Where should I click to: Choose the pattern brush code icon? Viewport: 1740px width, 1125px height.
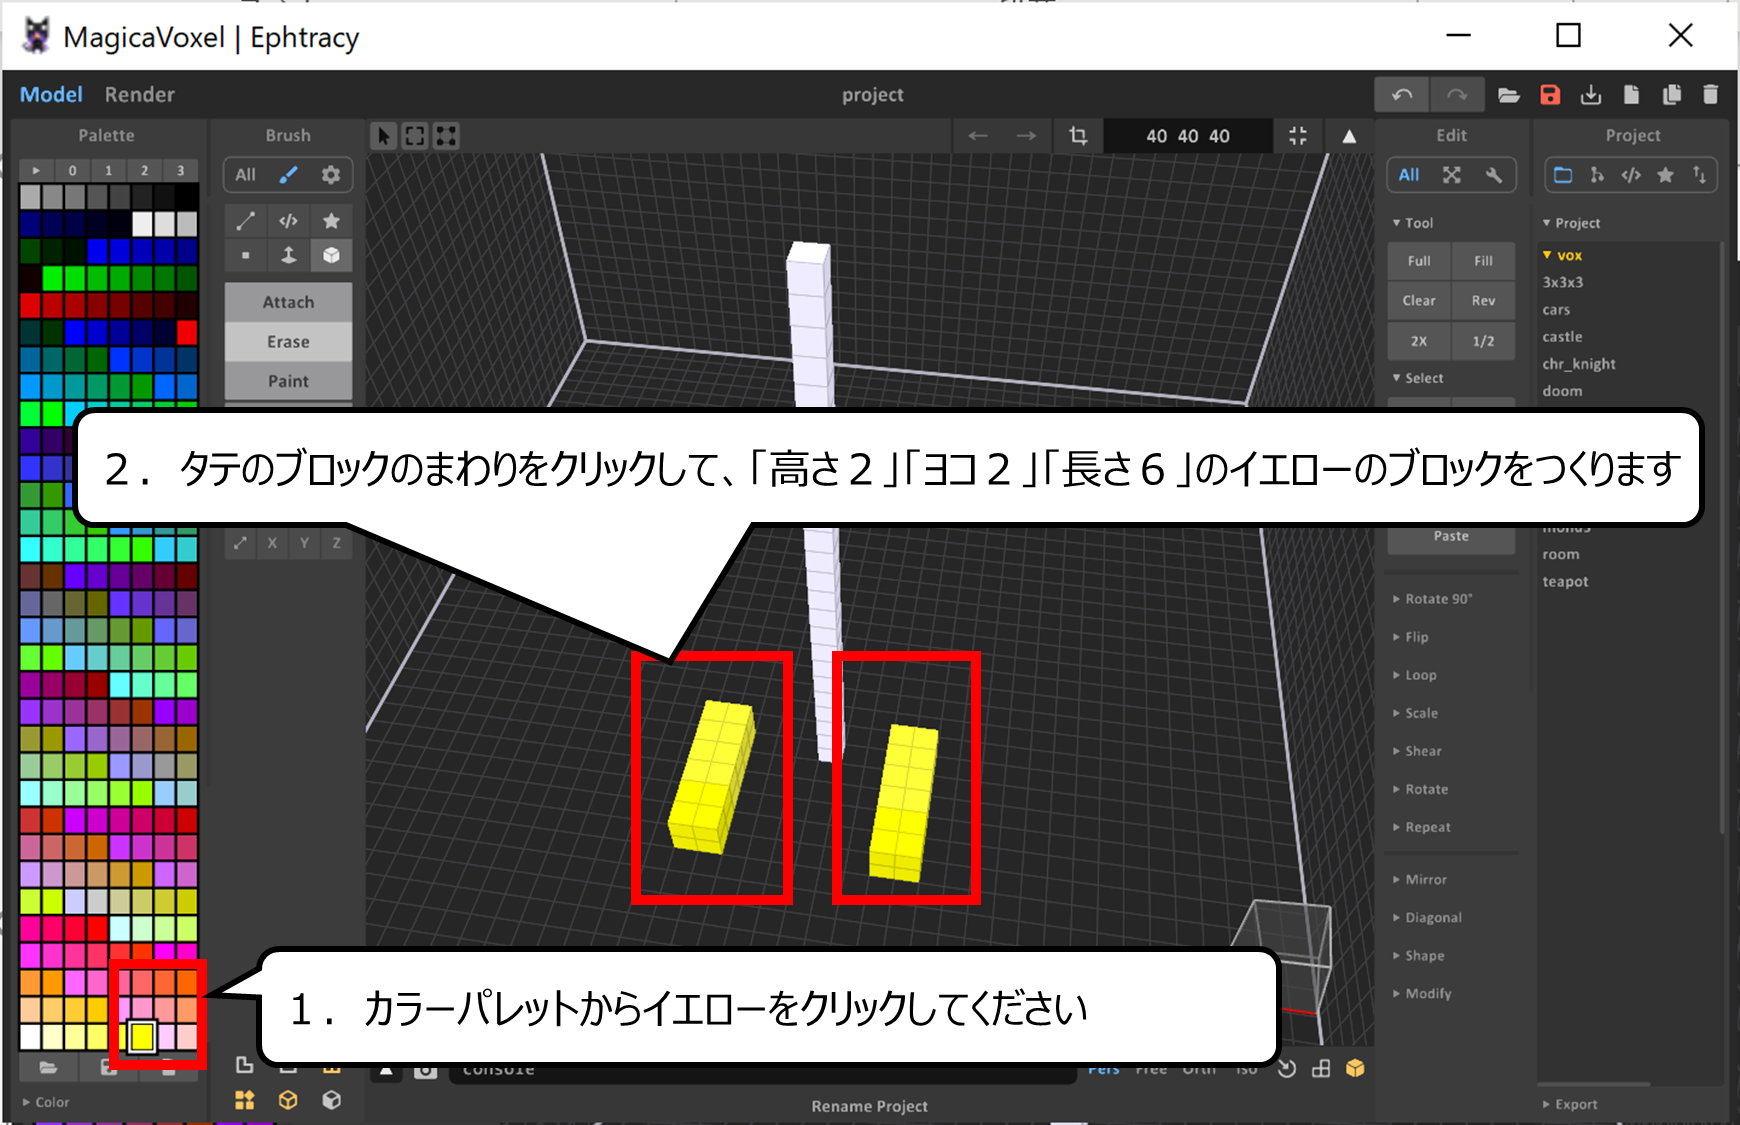coord(289,221)
